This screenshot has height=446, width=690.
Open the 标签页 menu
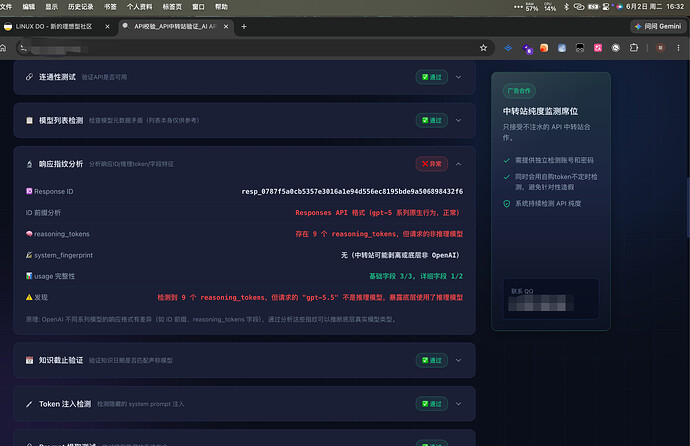coord(172,7)
